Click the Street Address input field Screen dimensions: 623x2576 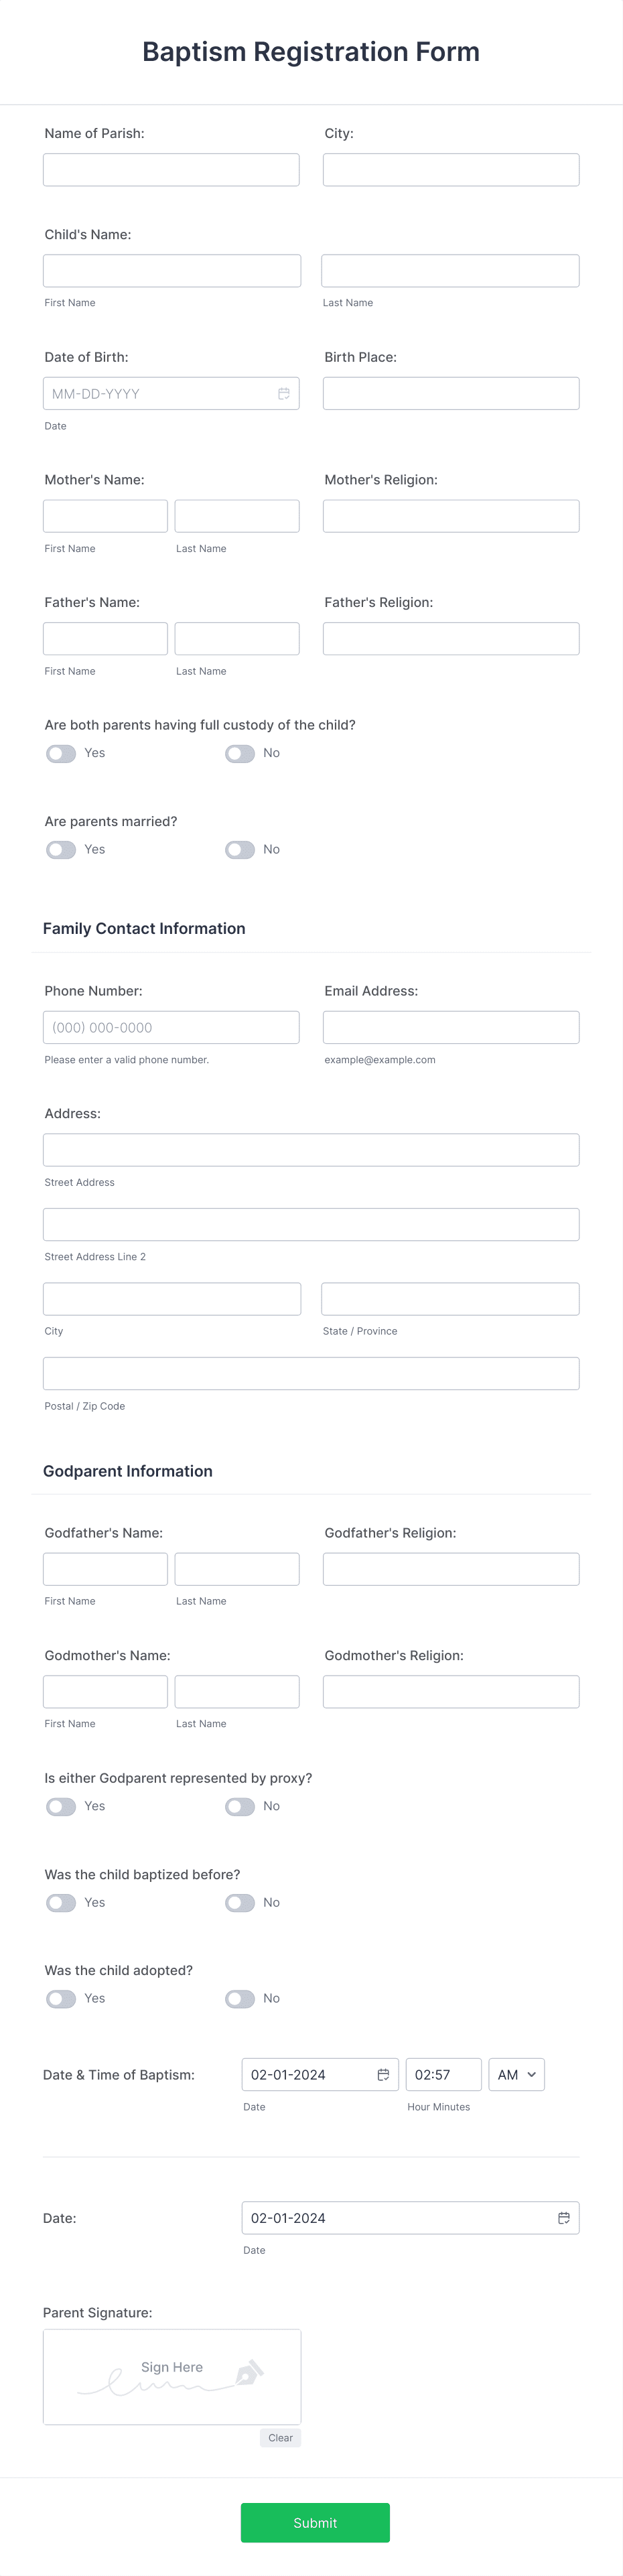311,1149
